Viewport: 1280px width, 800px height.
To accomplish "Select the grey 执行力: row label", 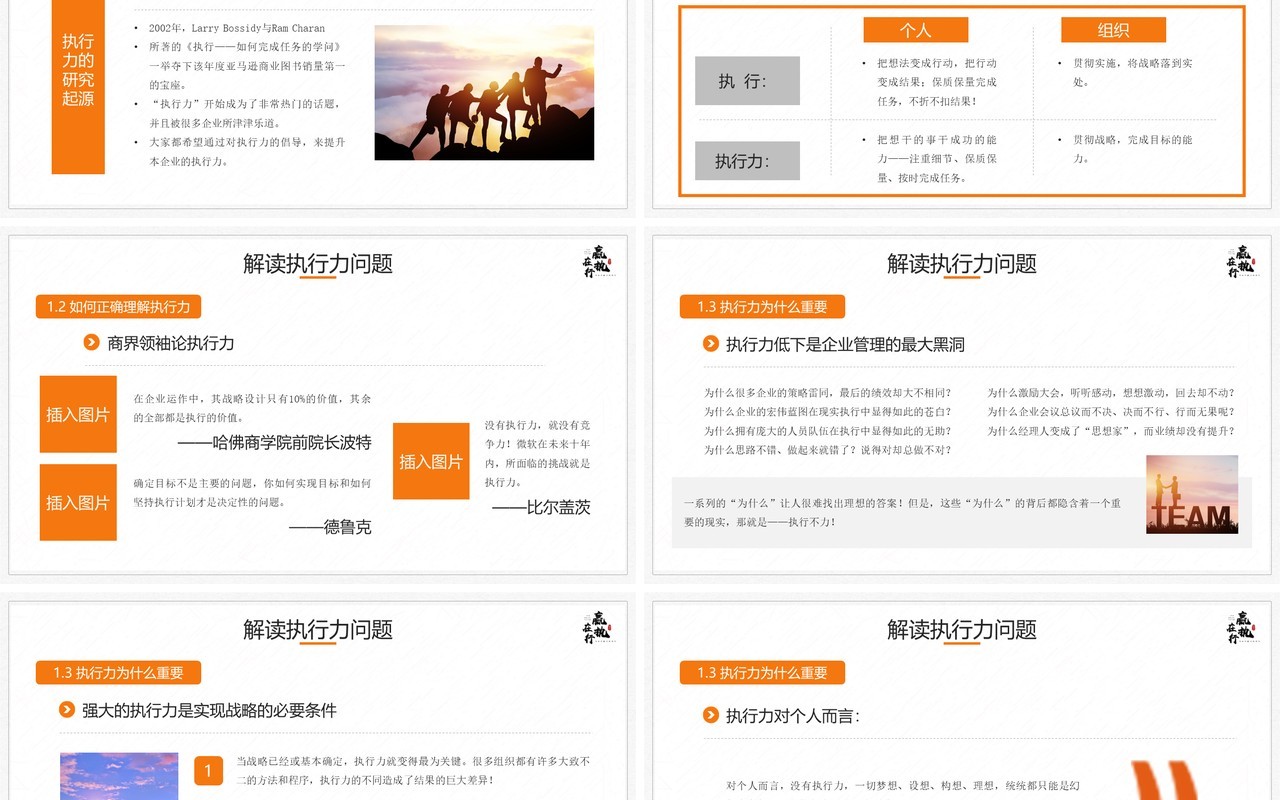I will (x=747, y=160).
